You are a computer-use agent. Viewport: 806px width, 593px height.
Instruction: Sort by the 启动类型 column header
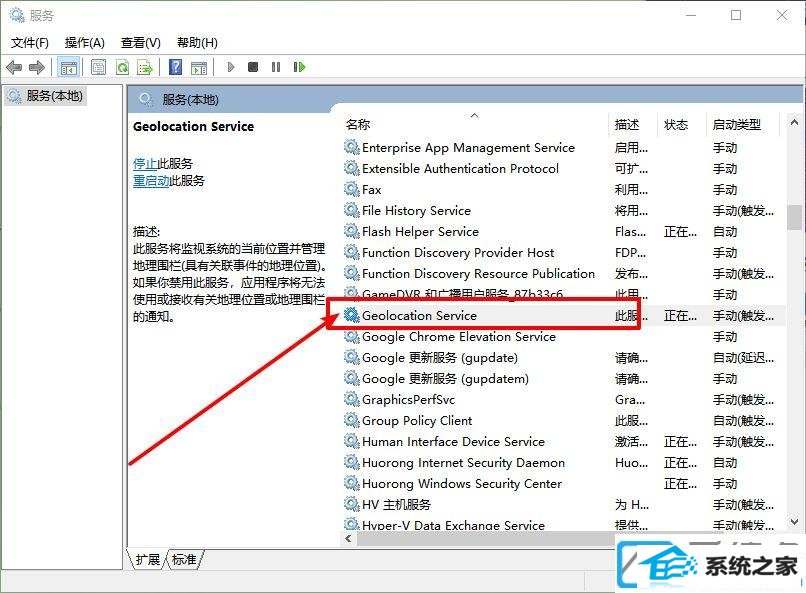point(737,124)
